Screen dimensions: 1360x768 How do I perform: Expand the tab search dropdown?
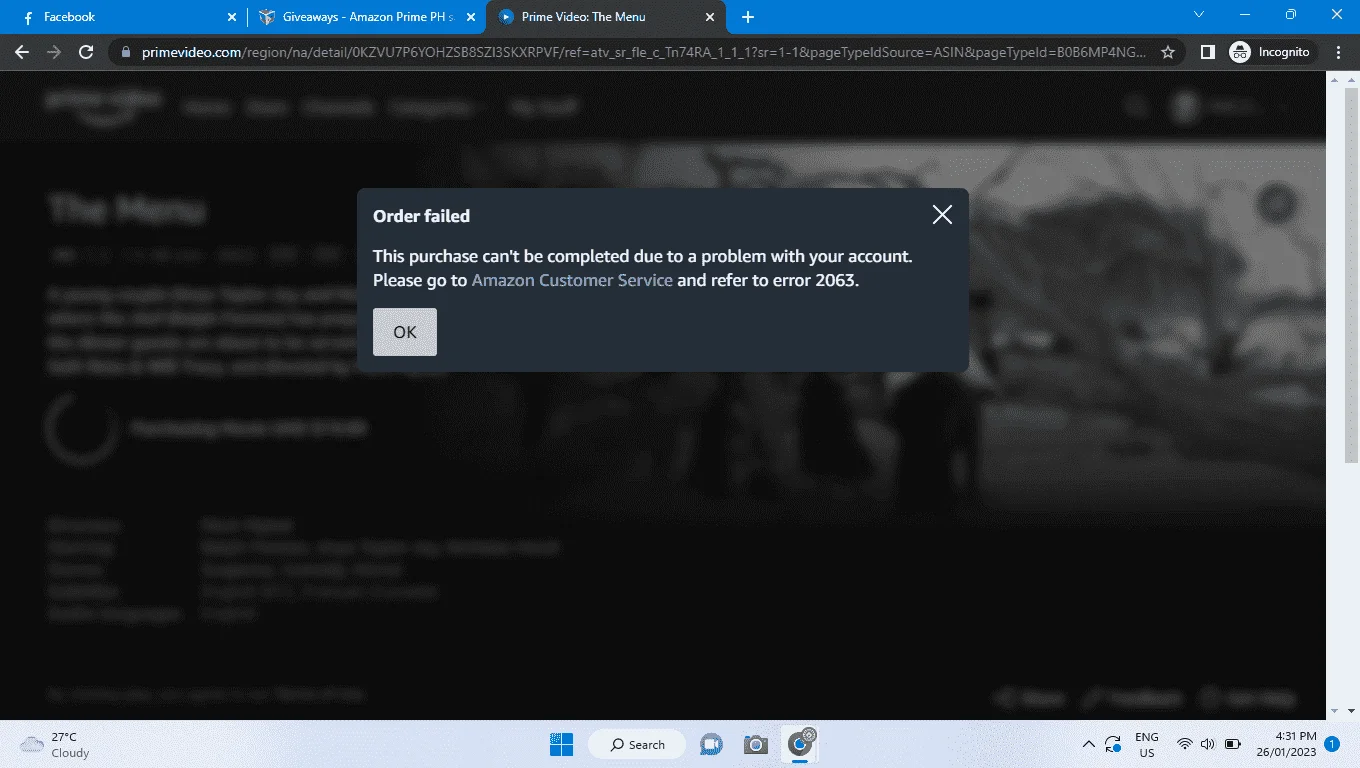tap(1200, 15)
